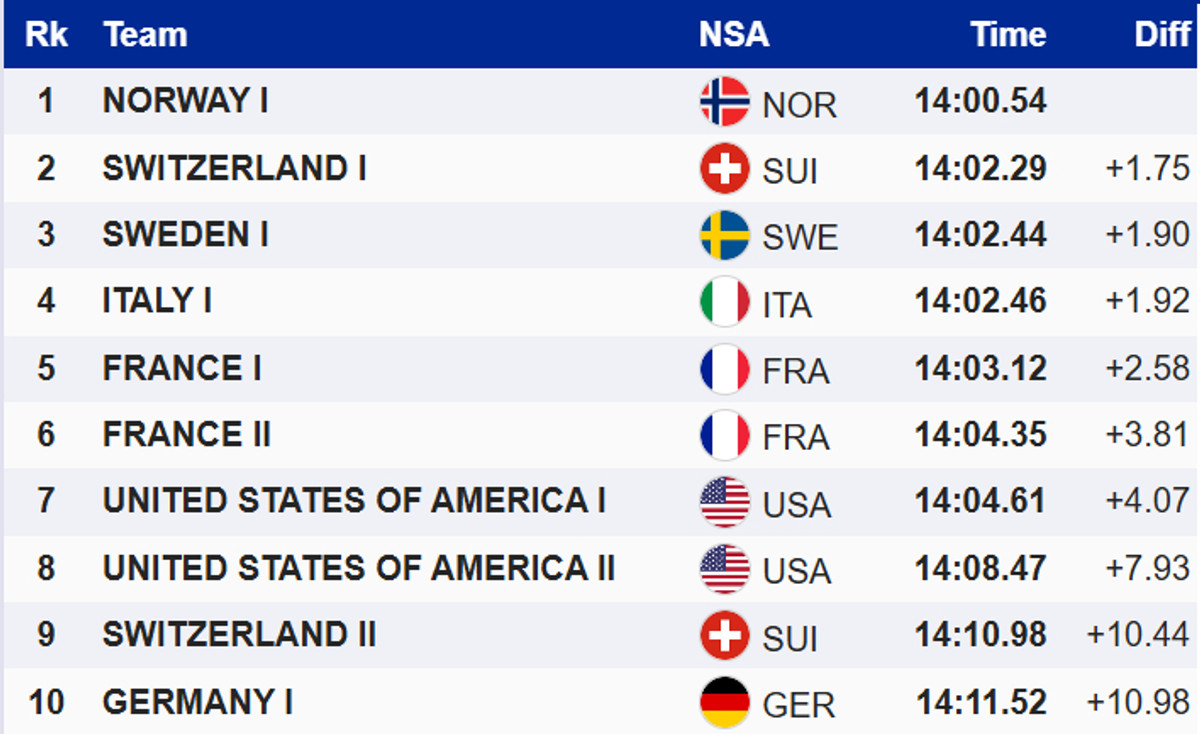This screenshot has height=734, width=1200.
Task: Click the Norway flag icon
Action: [x=724, y=102]
